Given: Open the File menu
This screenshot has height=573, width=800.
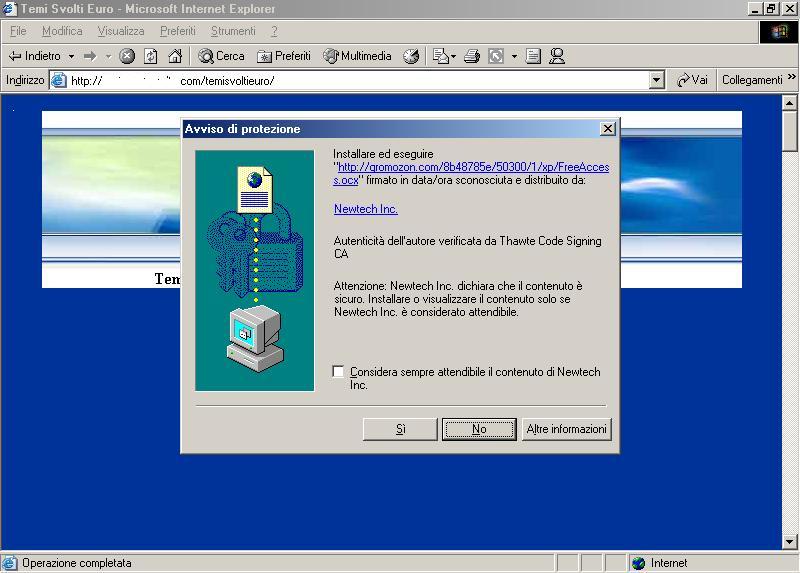Looking at the screenshot, I should click(x=18, y=31).
